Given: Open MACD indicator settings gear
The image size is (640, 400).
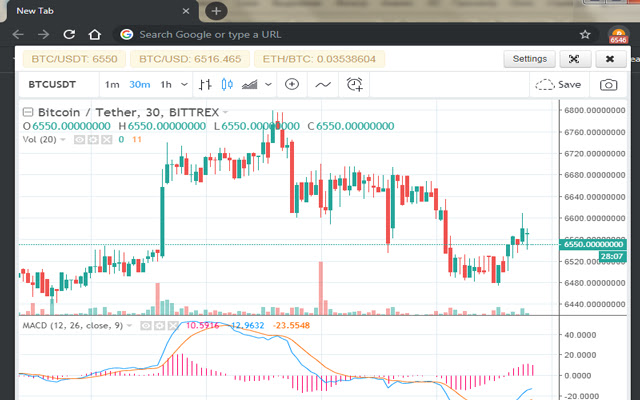Looking at the screenshot, I should point(159,325).
